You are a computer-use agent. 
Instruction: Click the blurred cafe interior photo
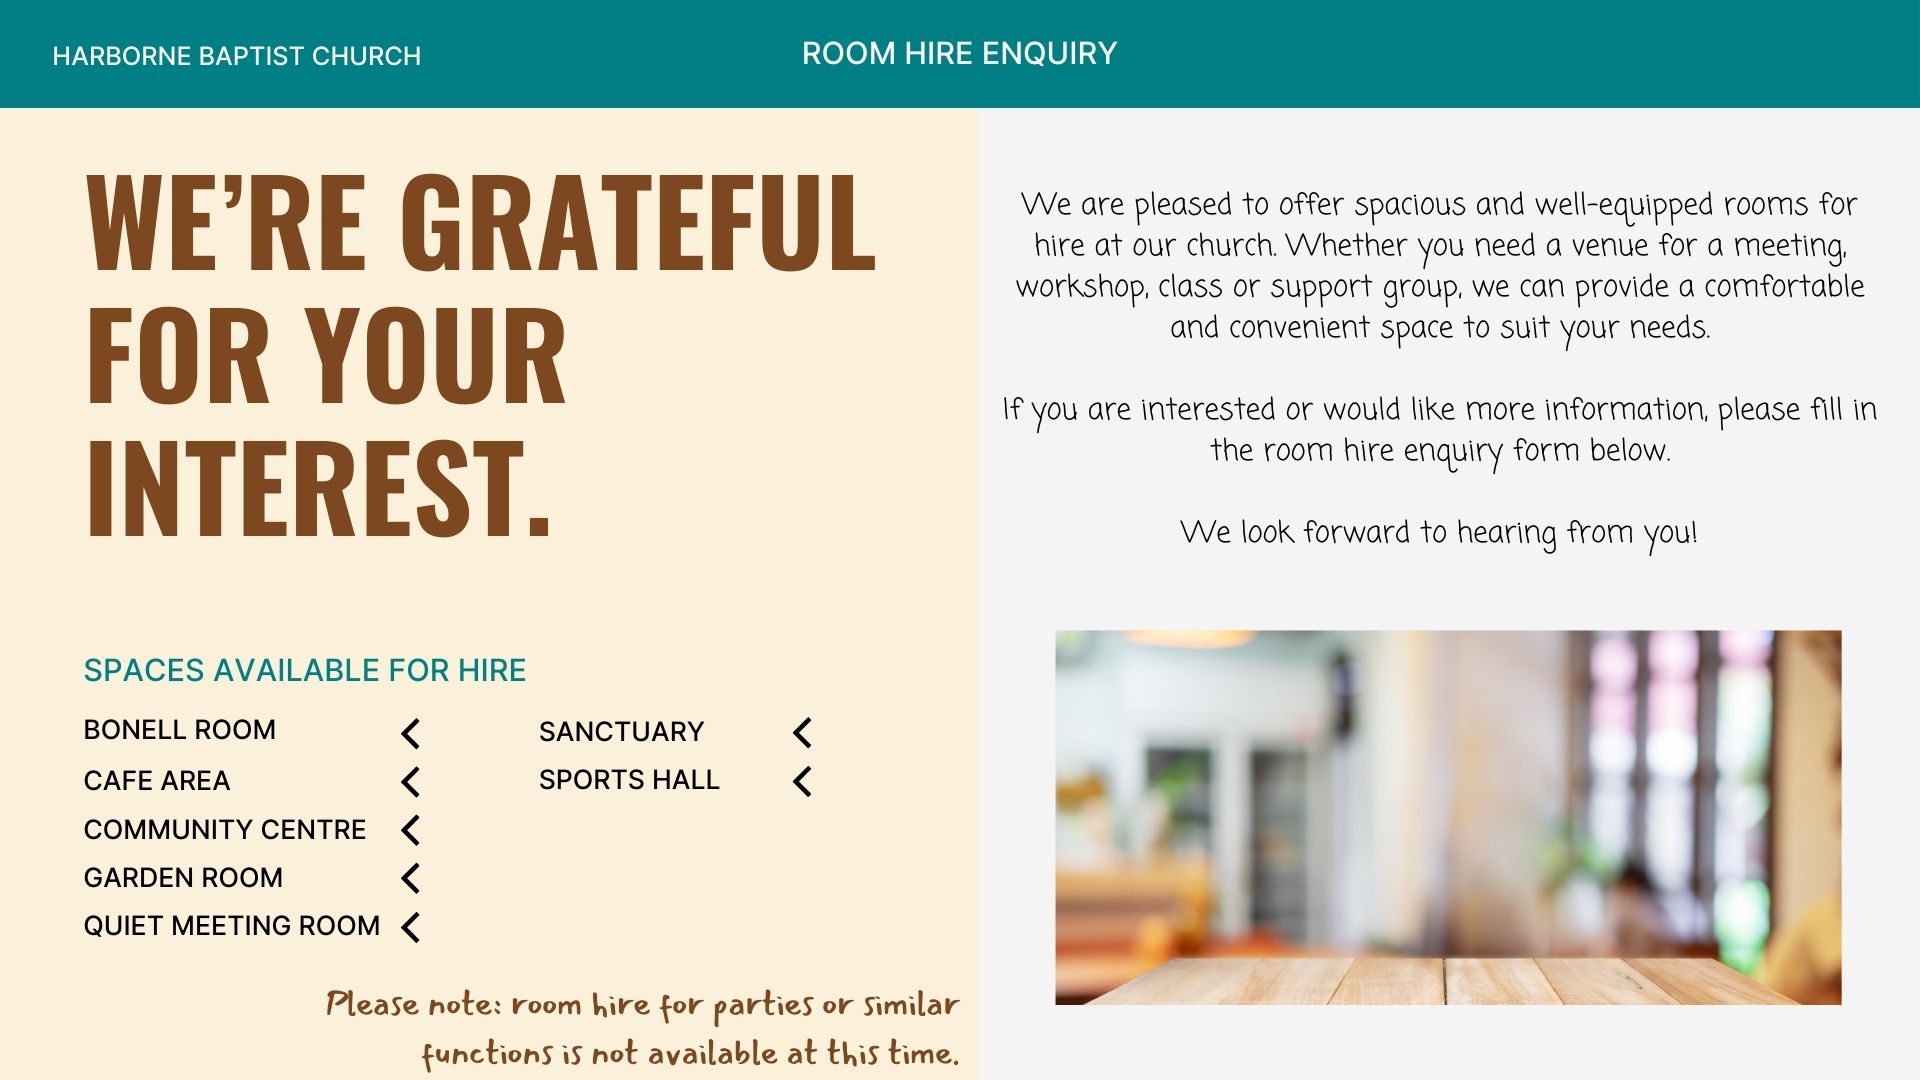point(1448,817)
